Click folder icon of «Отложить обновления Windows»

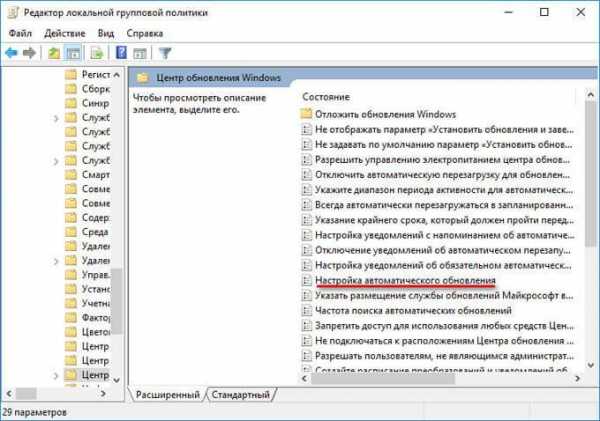click(x=306, y=114)
